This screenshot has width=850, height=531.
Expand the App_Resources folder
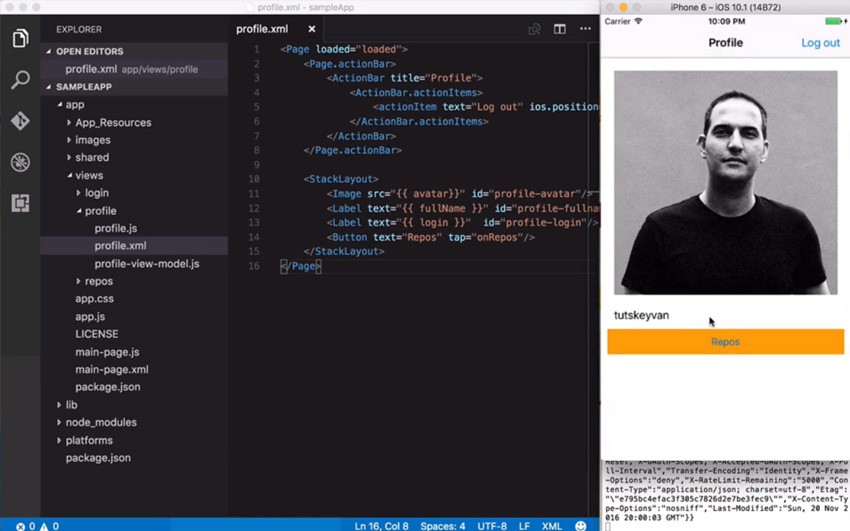(69, 122)
